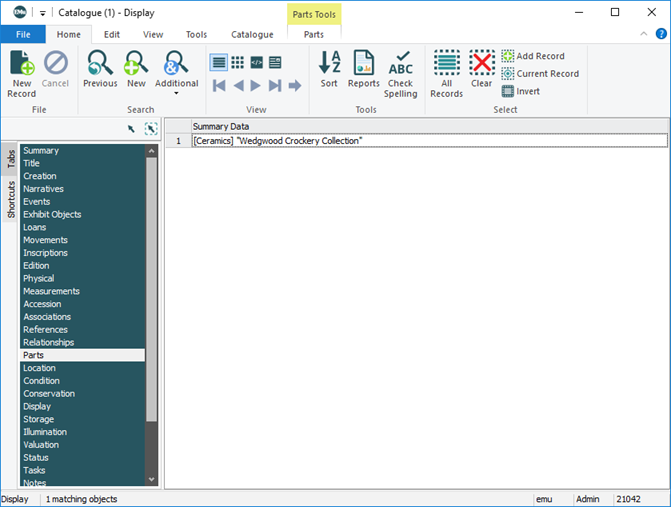Viewport: 671px width, 507px height.
Task: Open the Reports tool
Action: [x=363, y=72]
